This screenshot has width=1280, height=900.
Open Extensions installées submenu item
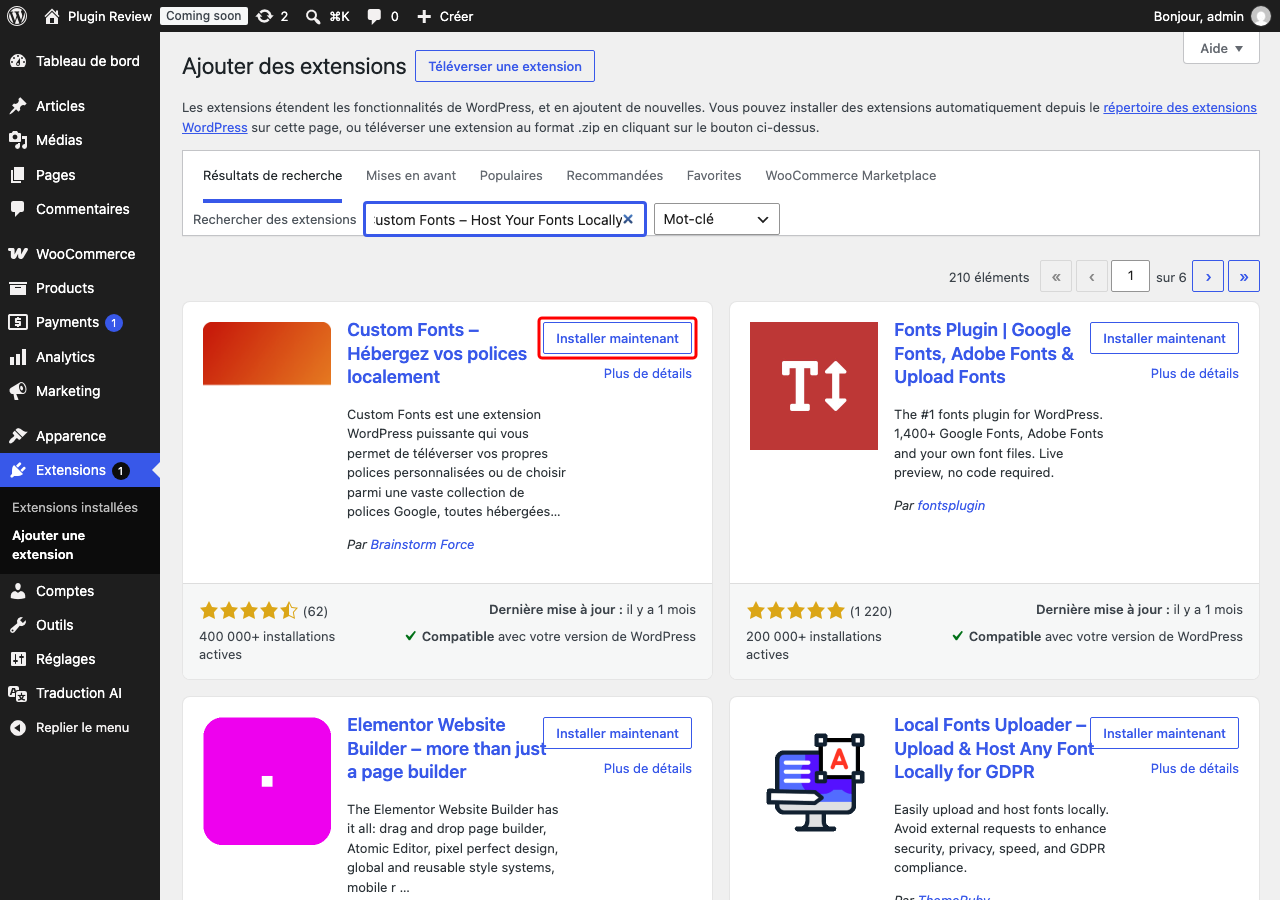click(x=75, y=507)
